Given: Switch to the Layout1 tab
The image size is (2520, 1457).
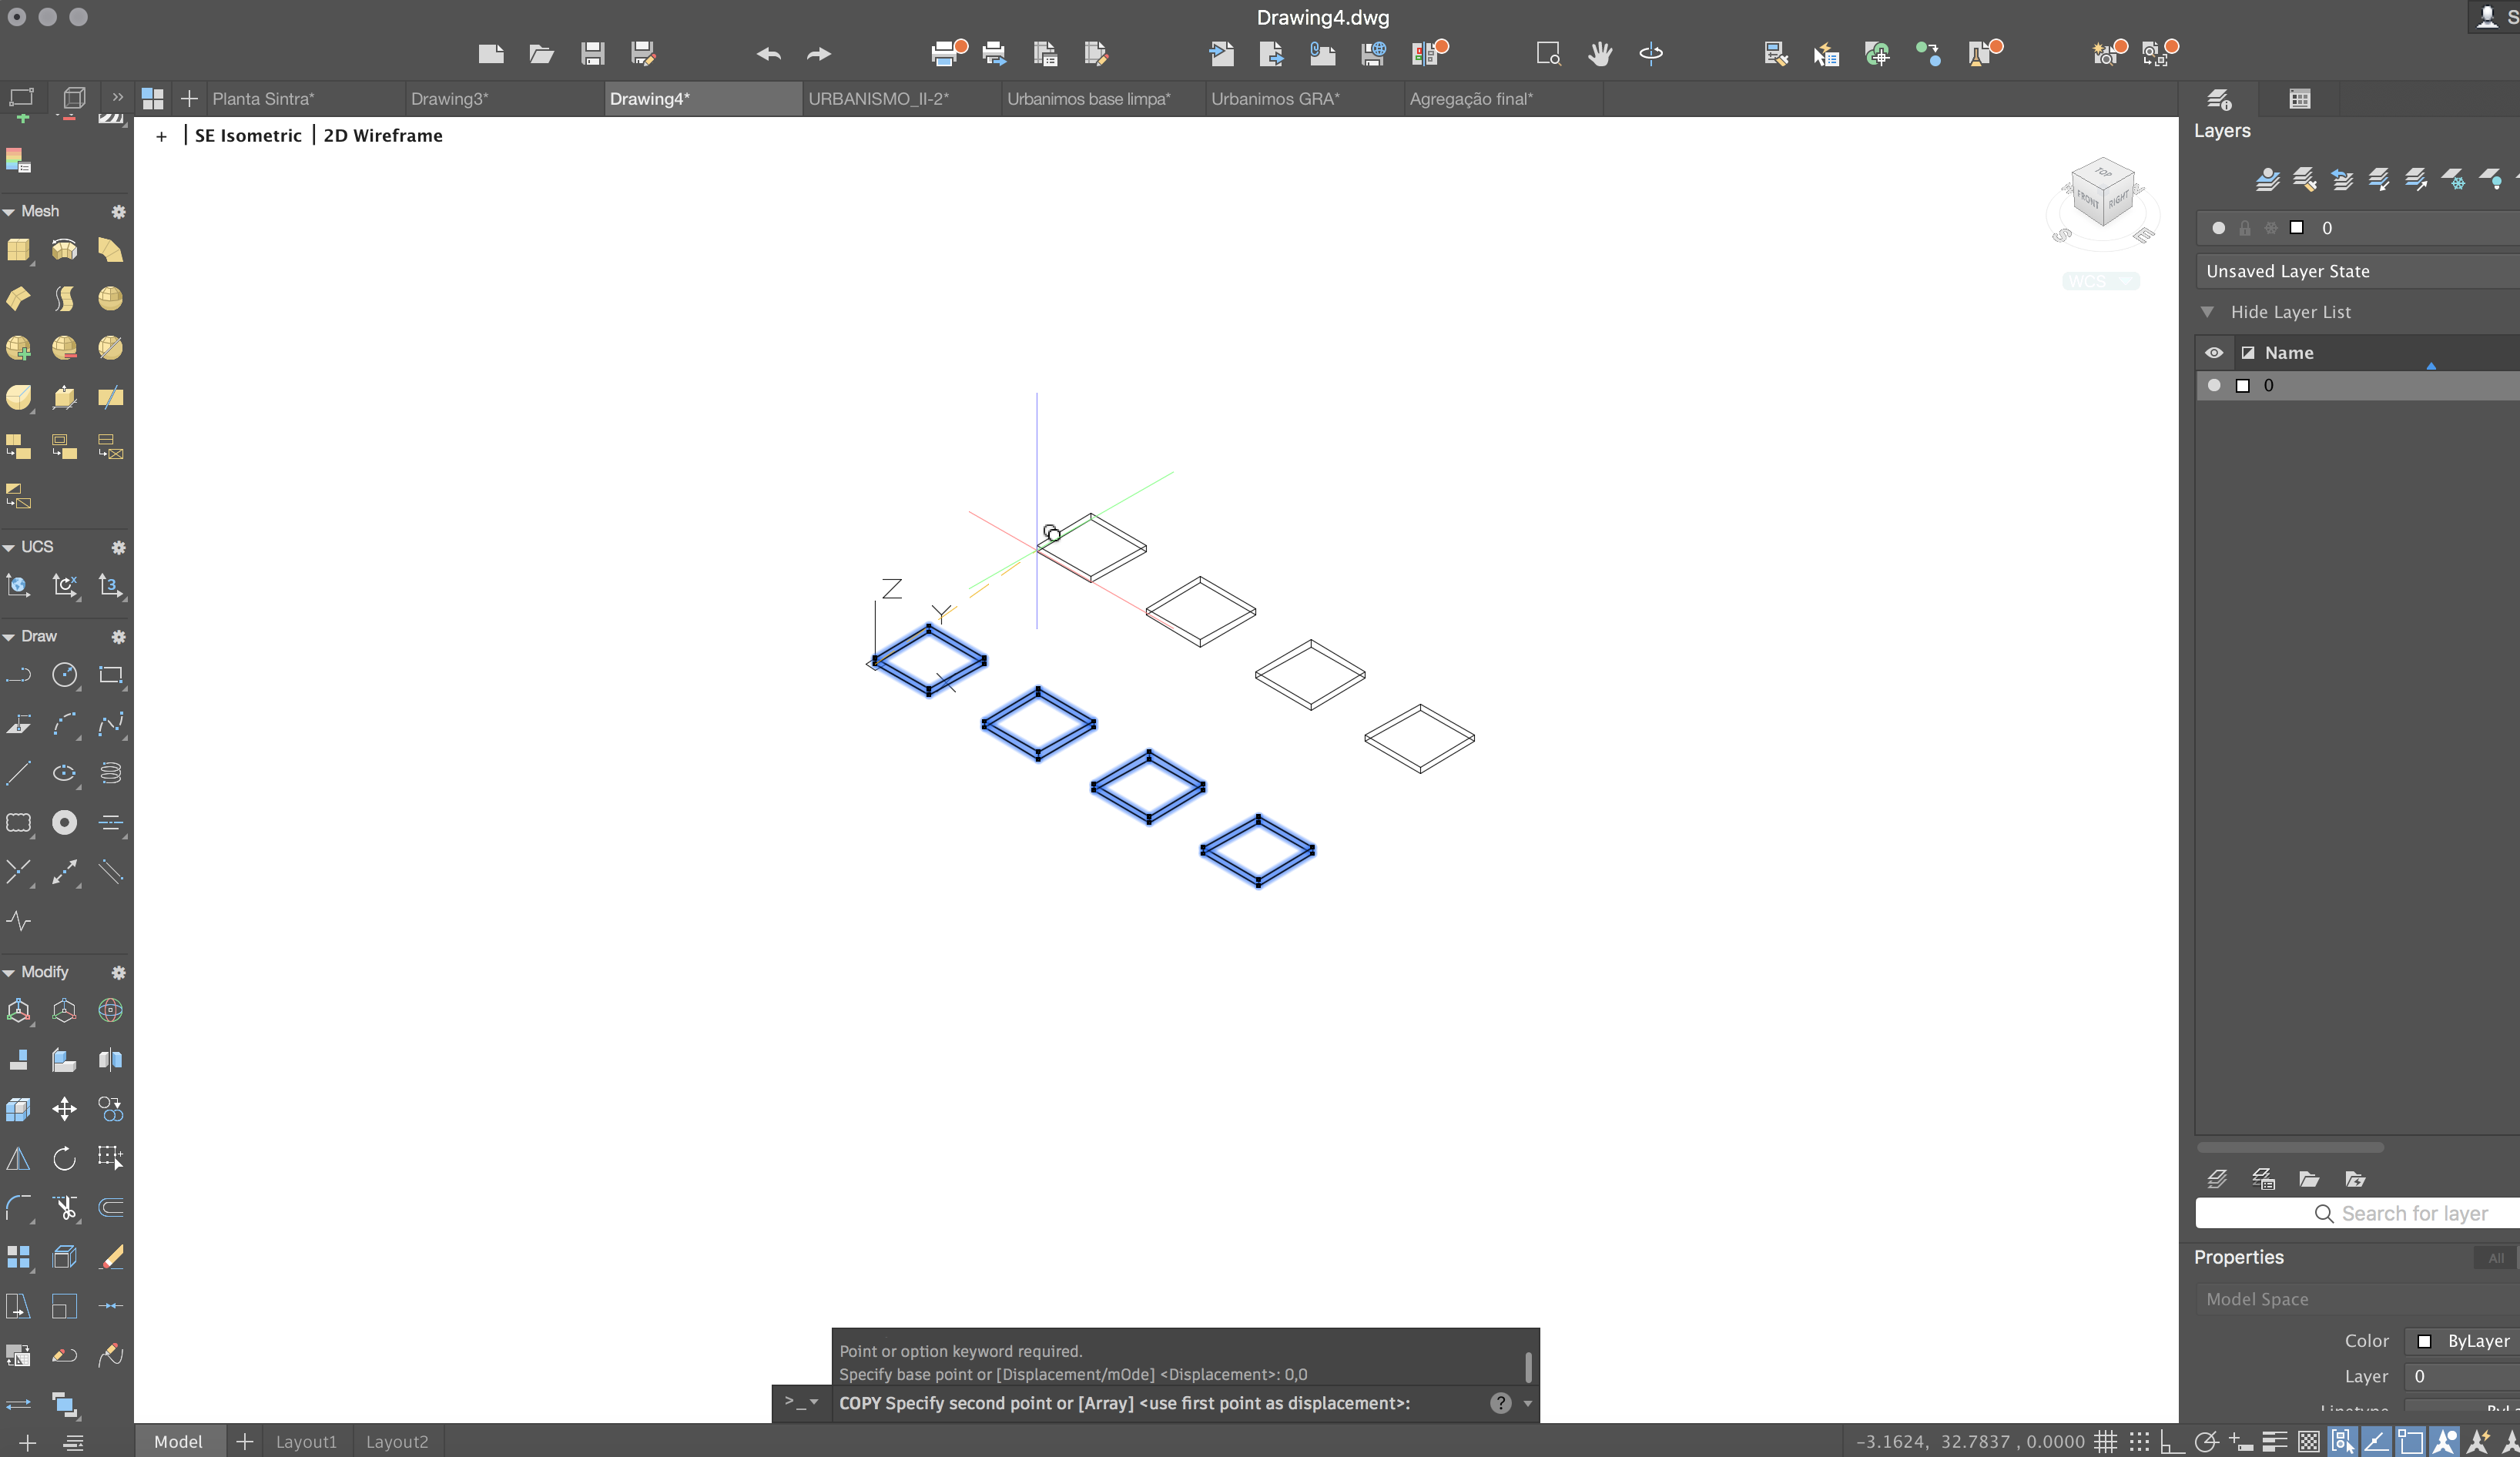Looking at the screenshot, I should 306,1441.
